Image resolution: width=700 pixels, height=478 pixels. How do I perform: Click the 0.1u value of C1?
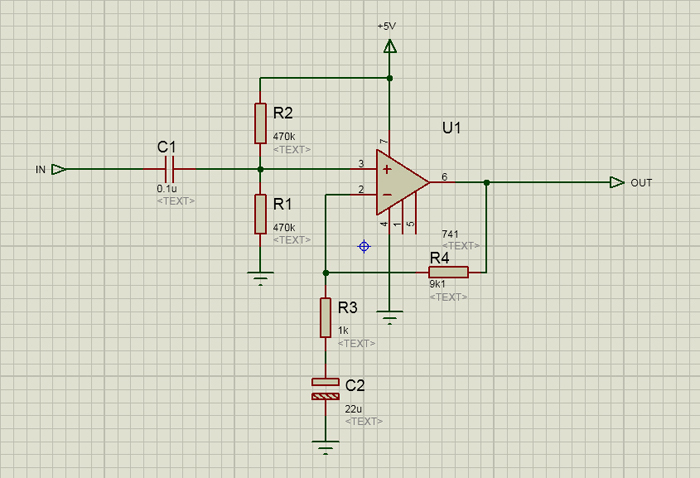167,188
